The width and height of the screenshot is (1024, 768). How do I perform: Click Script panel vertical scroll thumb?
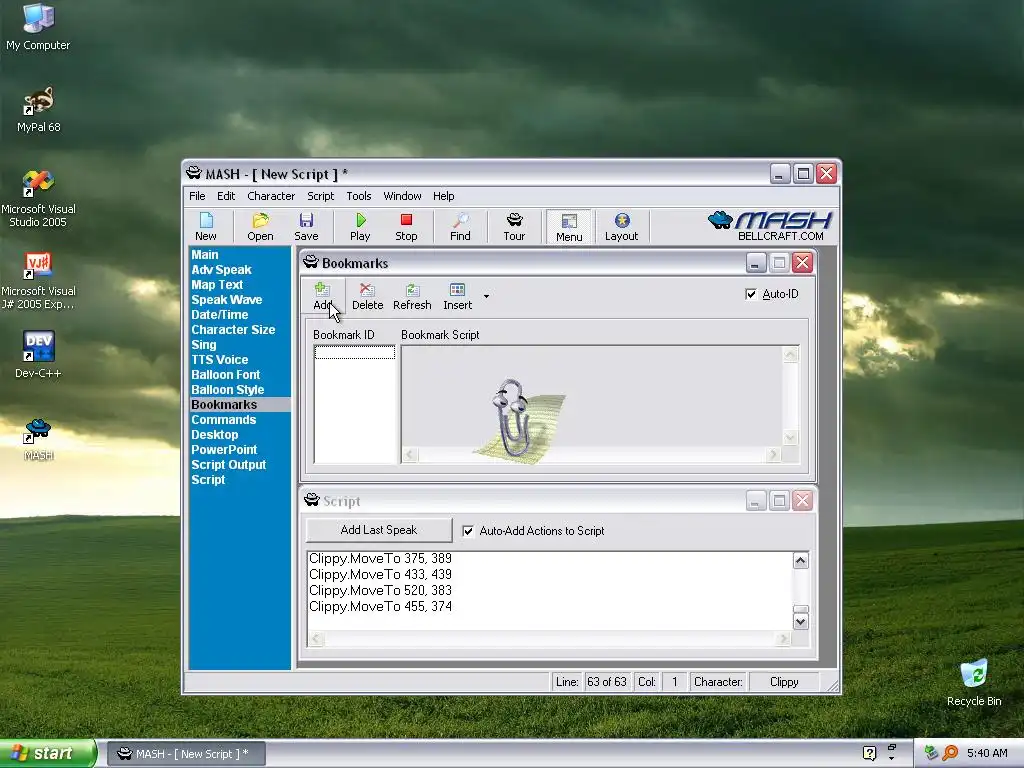(801, 609)
